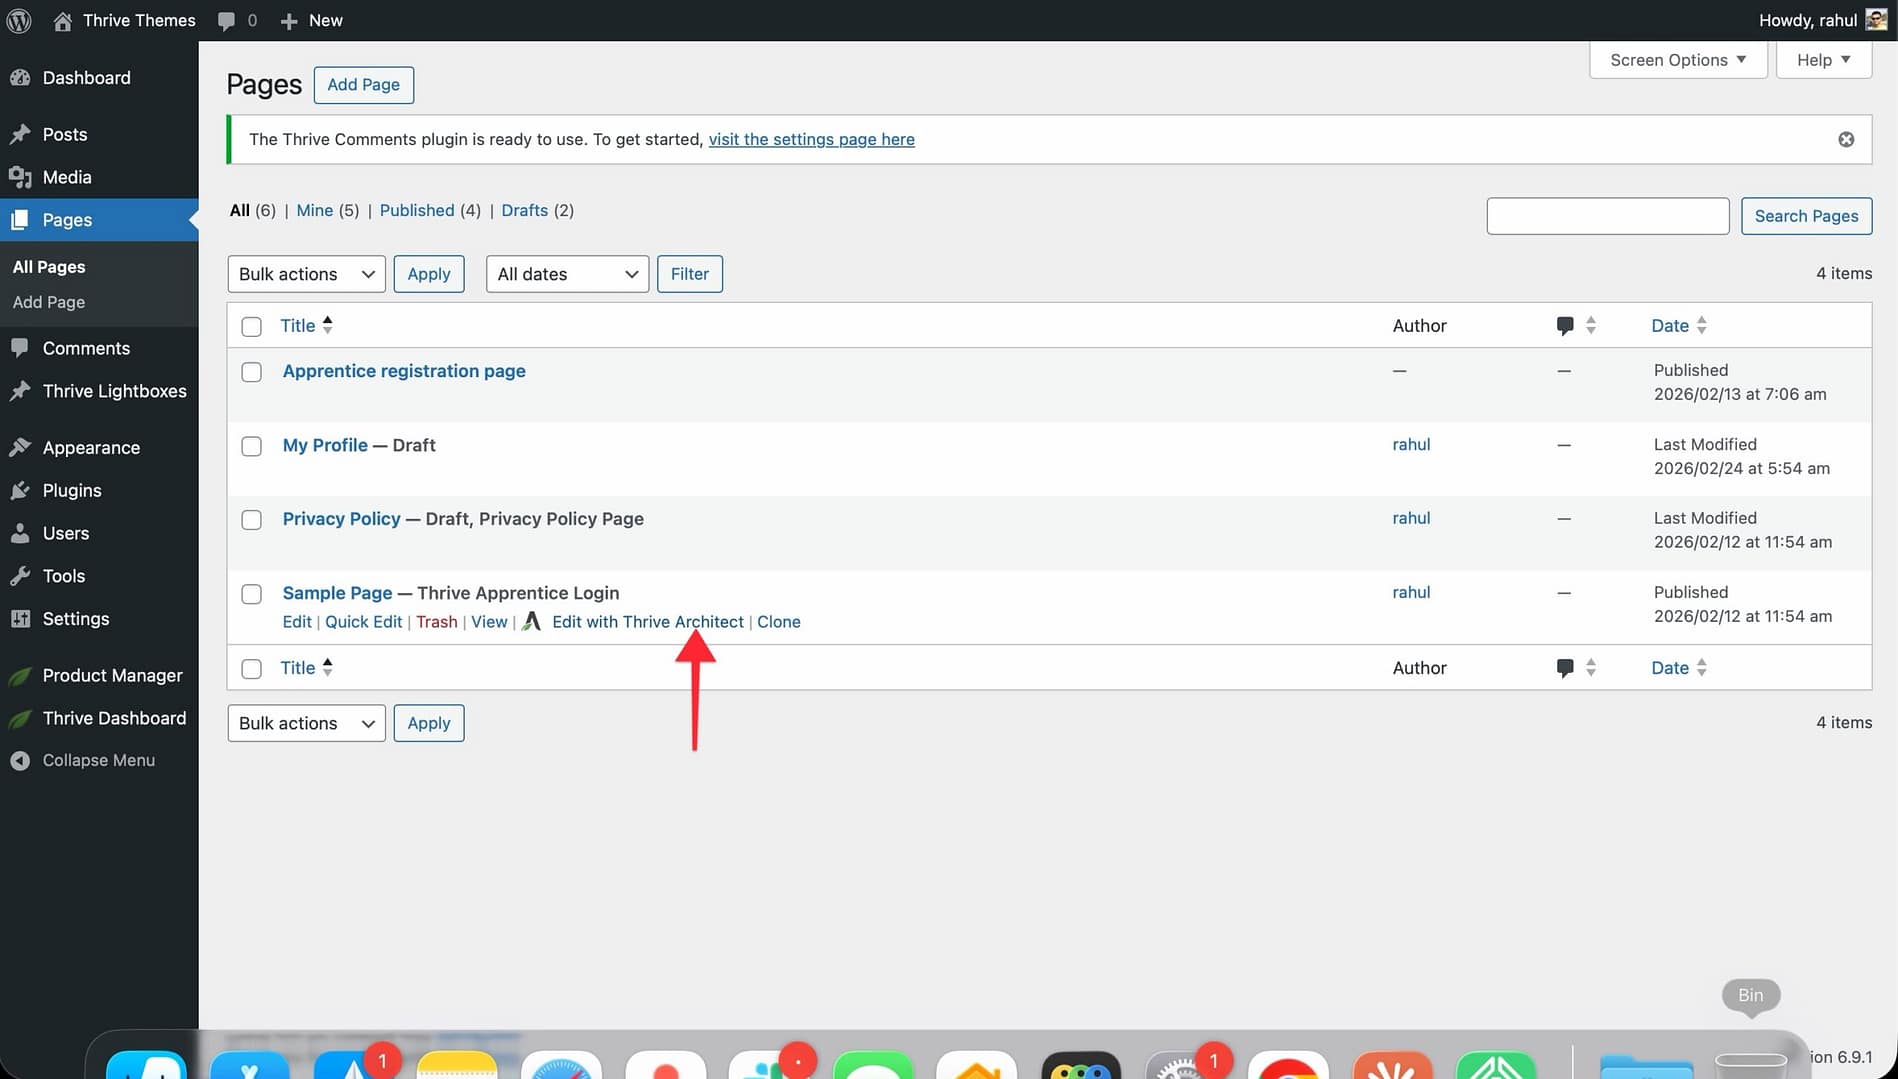The image size is (1898, 1079).
Task: Filter by the Drafts tab
Action: [x=524, y=211]
